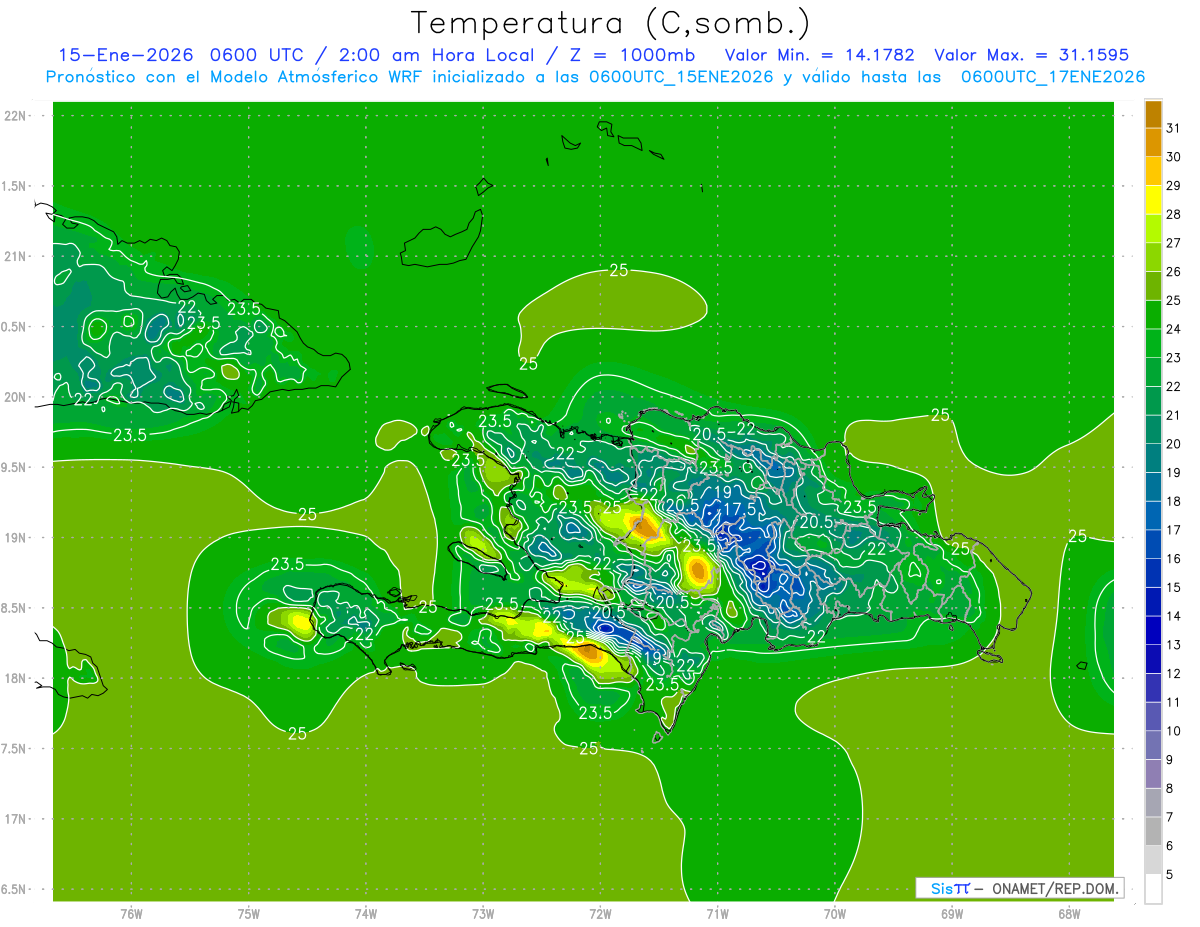Click the 'Valor Max. = 31.1595' value
The width and height of the screenshot is (1200, 927).
[x=1031, y=55]
